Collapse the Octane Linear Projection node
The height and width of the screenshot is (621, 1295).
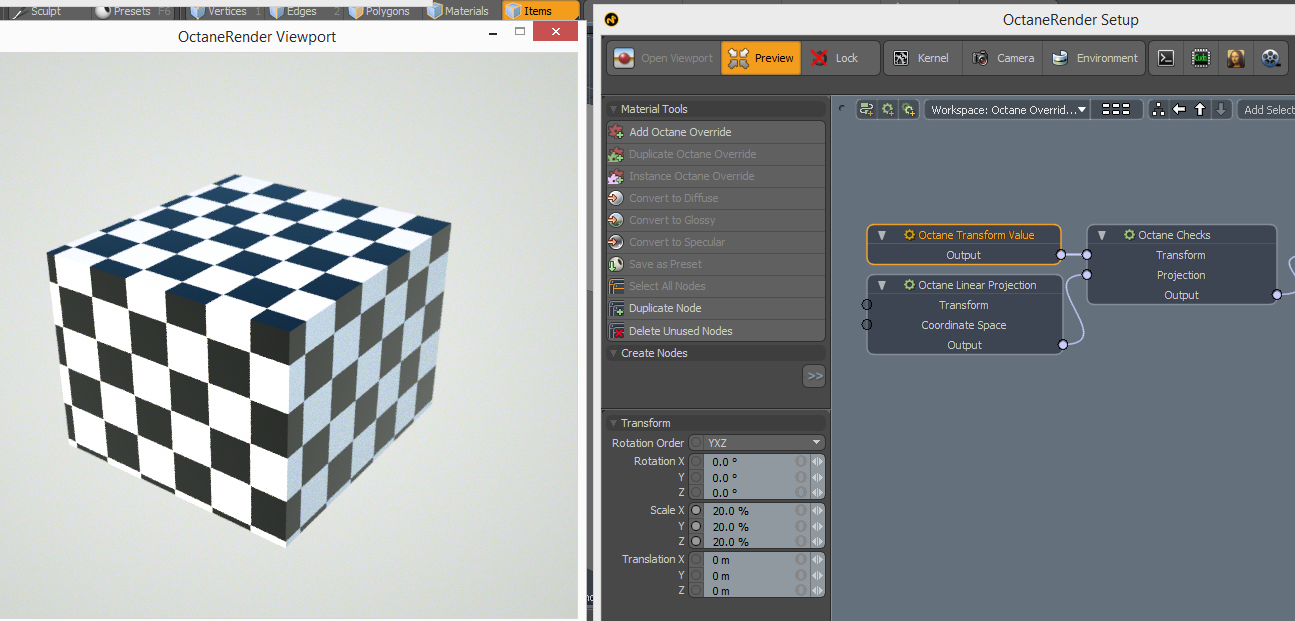pos(882,285)
